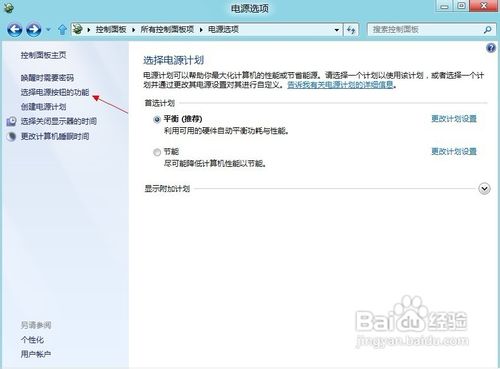Expand arrow after 所有控制面板项 breadcrumb
This screenshot has height=369, width=500.
[x=201, y=30]
